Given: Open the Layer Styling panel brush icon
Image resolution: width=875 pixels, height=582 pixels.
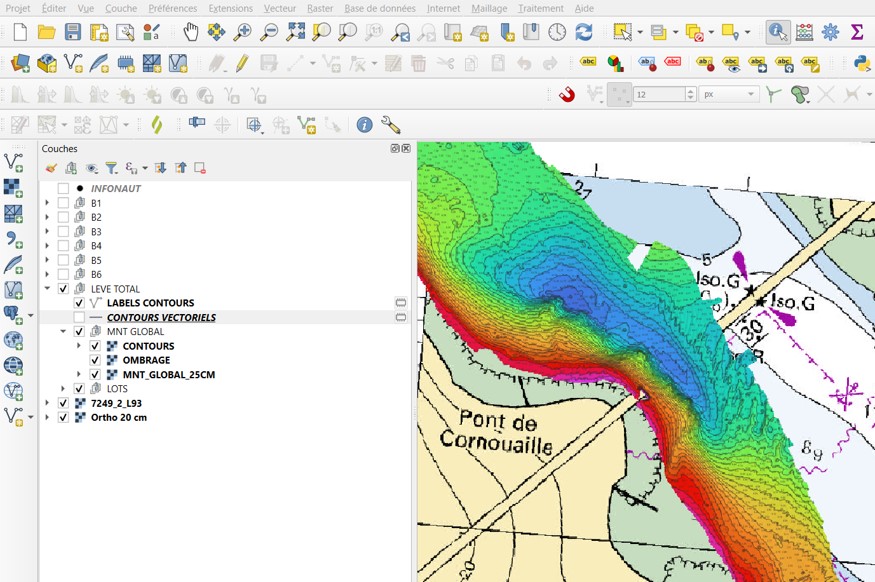Looking at the screenshot, I should pos(51,167).
